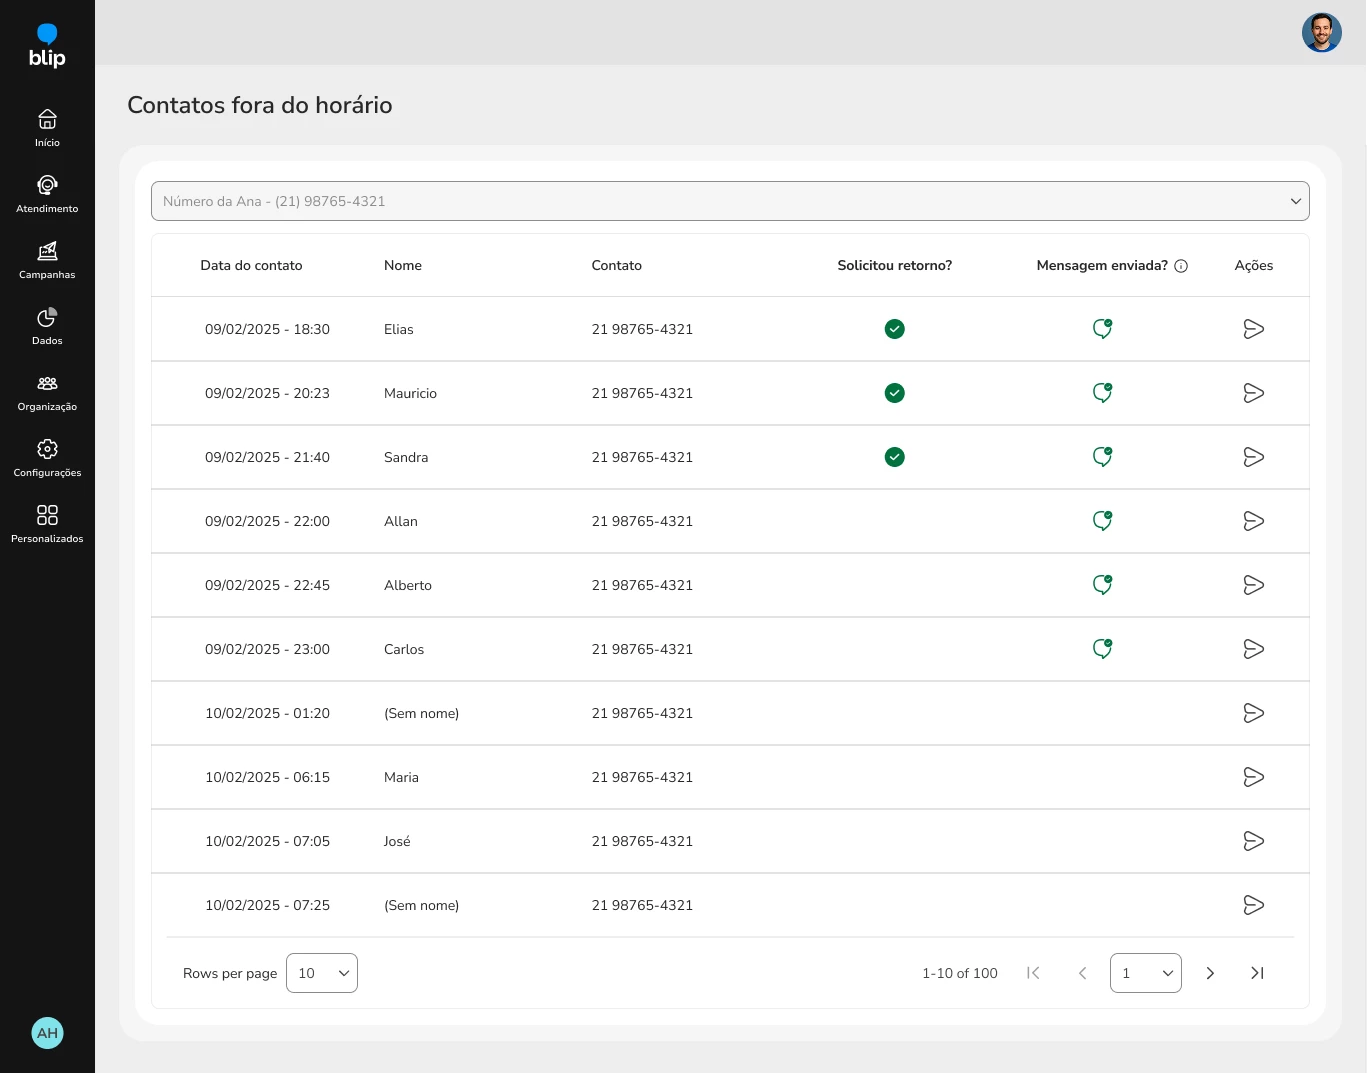
Task: Click the Contatos fora do horário title
Action: (260, 105)
